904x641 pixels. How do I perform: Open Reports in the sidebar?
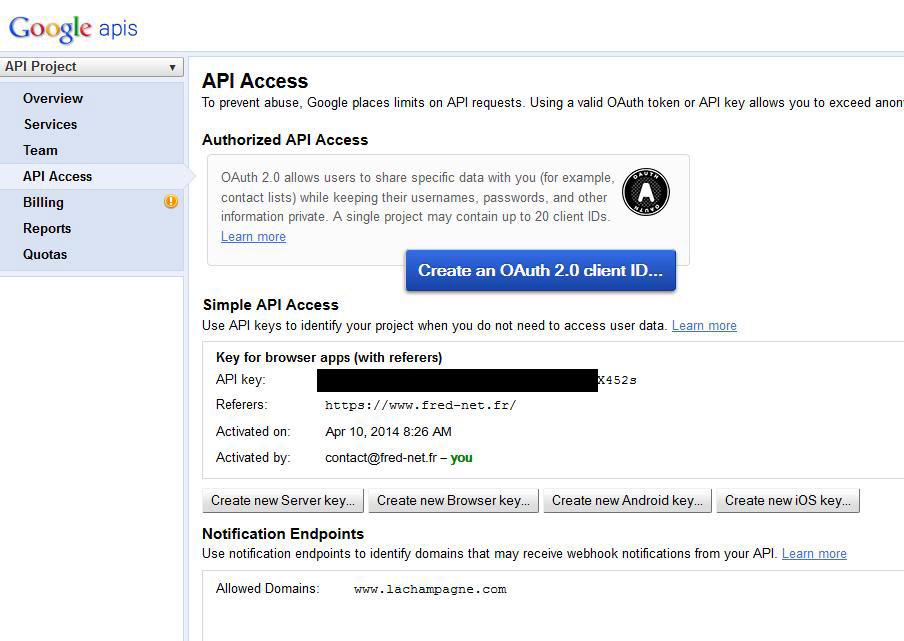[x=47, y=228]
